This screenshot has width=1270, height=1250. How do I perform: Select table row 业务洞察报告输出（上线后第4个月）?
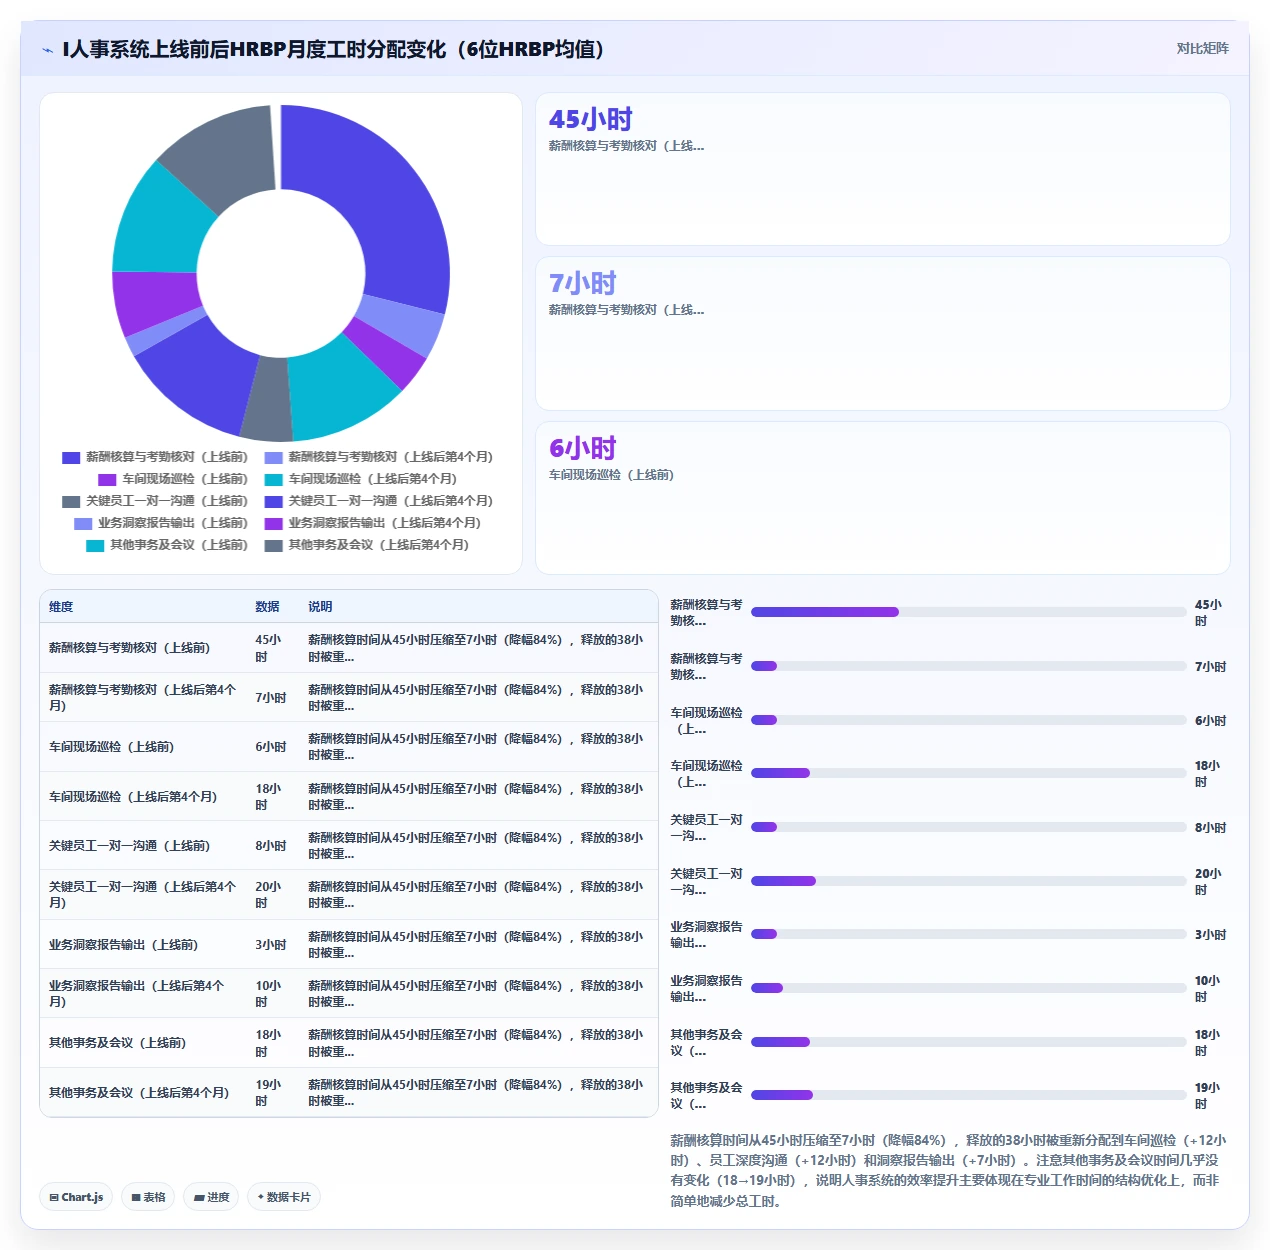tap(349, 993)
